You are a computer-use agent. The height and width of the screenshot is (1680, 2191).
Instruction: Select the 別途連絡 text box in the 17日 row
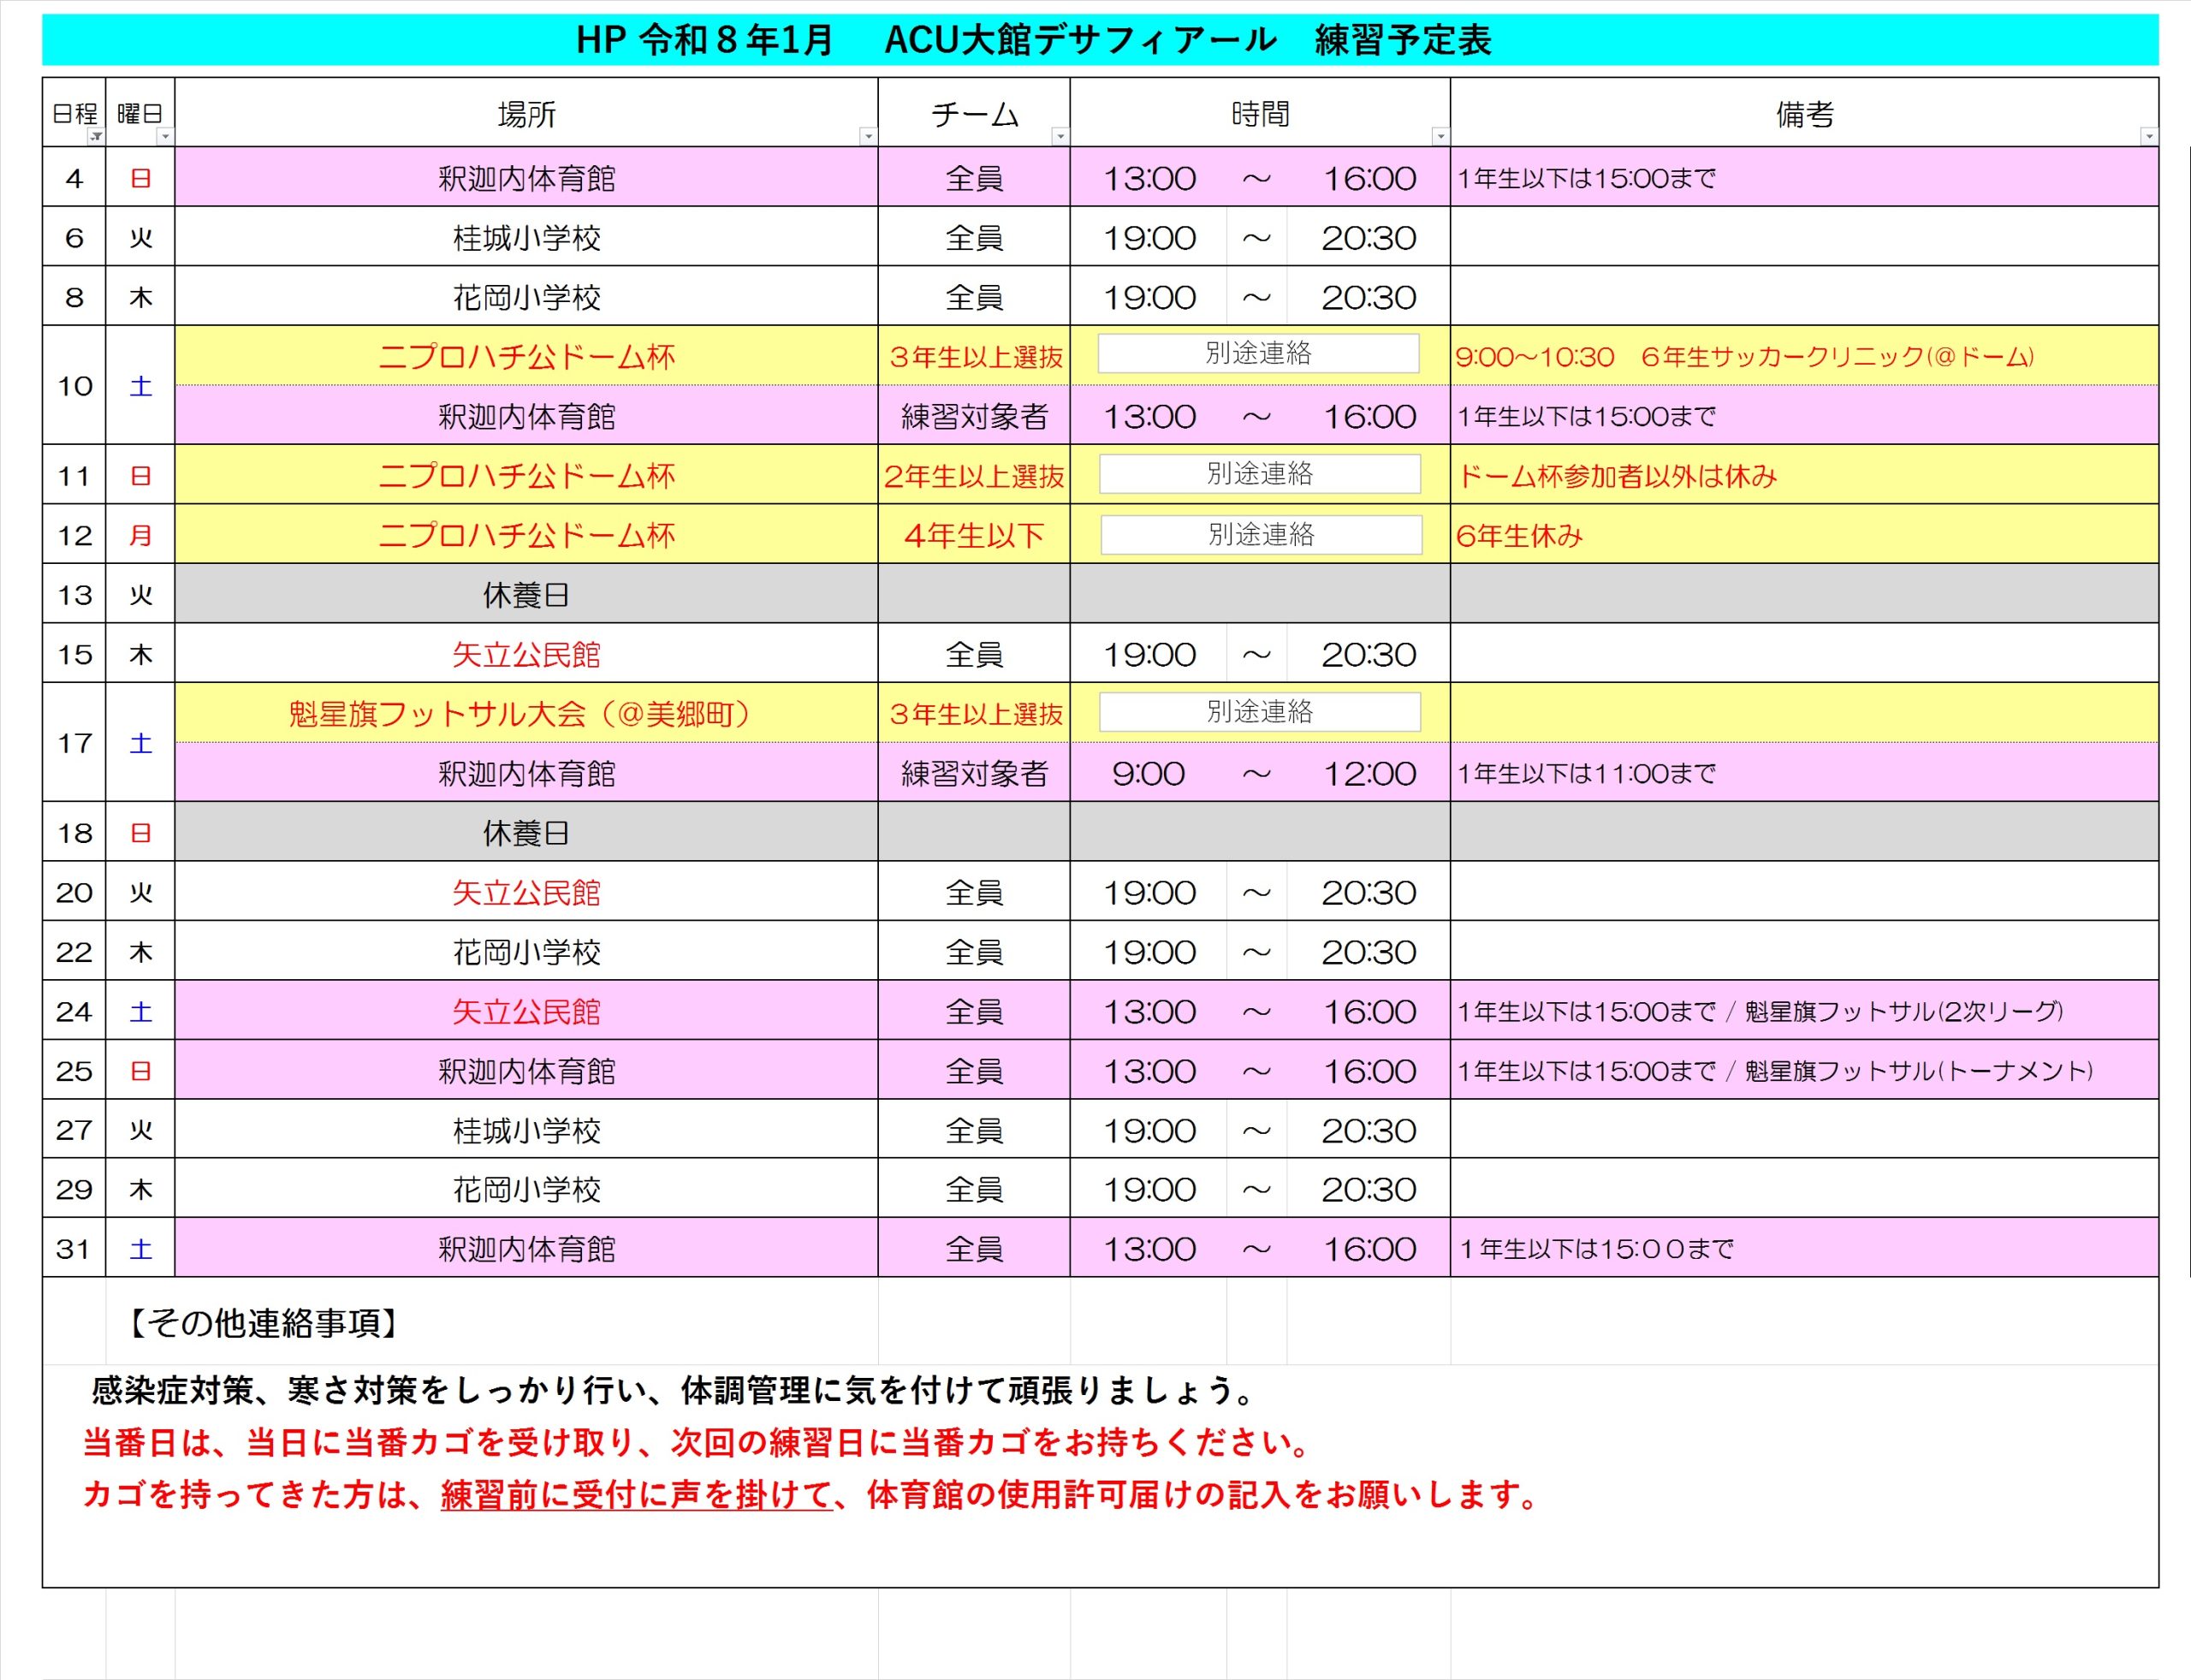click(1259, 712)
